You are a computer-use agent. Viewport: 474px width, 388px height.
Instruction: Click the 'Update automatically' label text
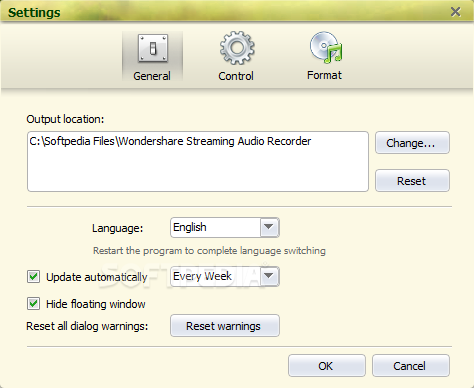97,277
